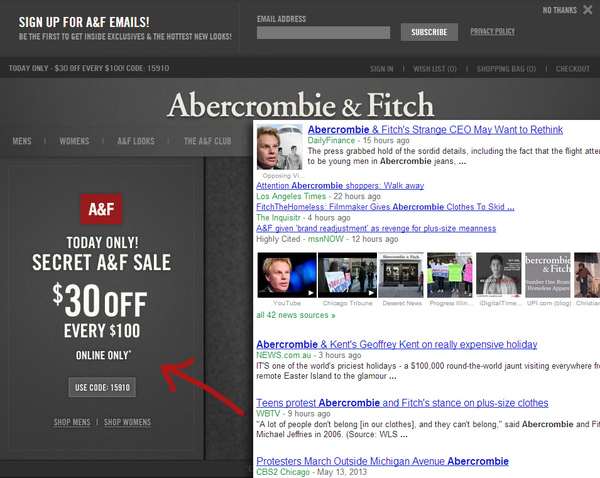The height and width of the screenshot is (478, 600).
Task: Click the red A&F logo badge
Action: (x=101, y=209)
